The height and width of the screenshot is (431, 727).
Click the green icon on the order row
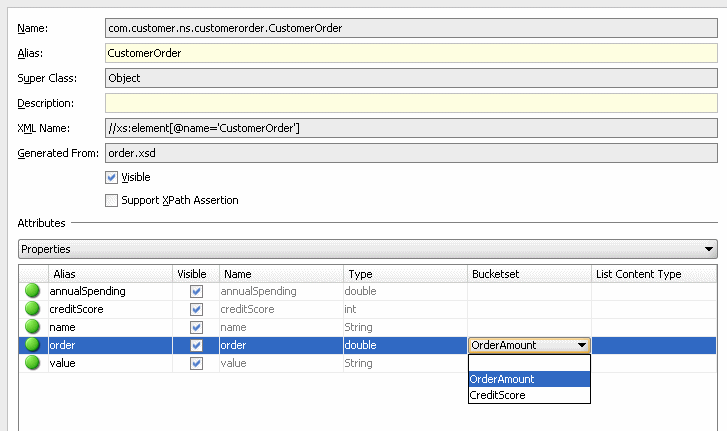point(33,345)
